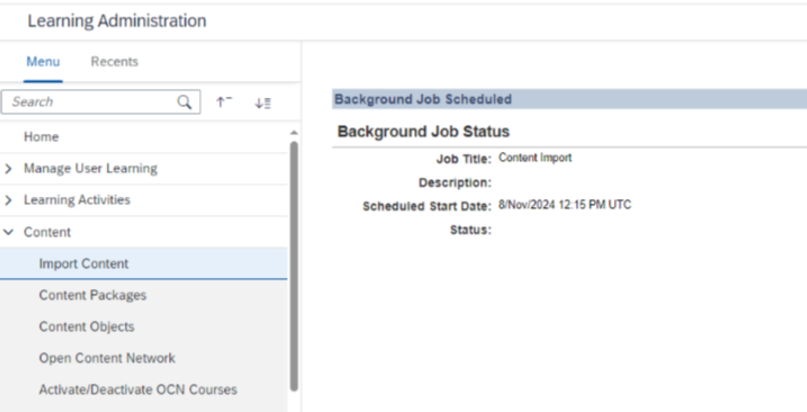This screenshot has height=412, width=807.
Task: Click the expand all sort icon
Action: pos(262,103)
